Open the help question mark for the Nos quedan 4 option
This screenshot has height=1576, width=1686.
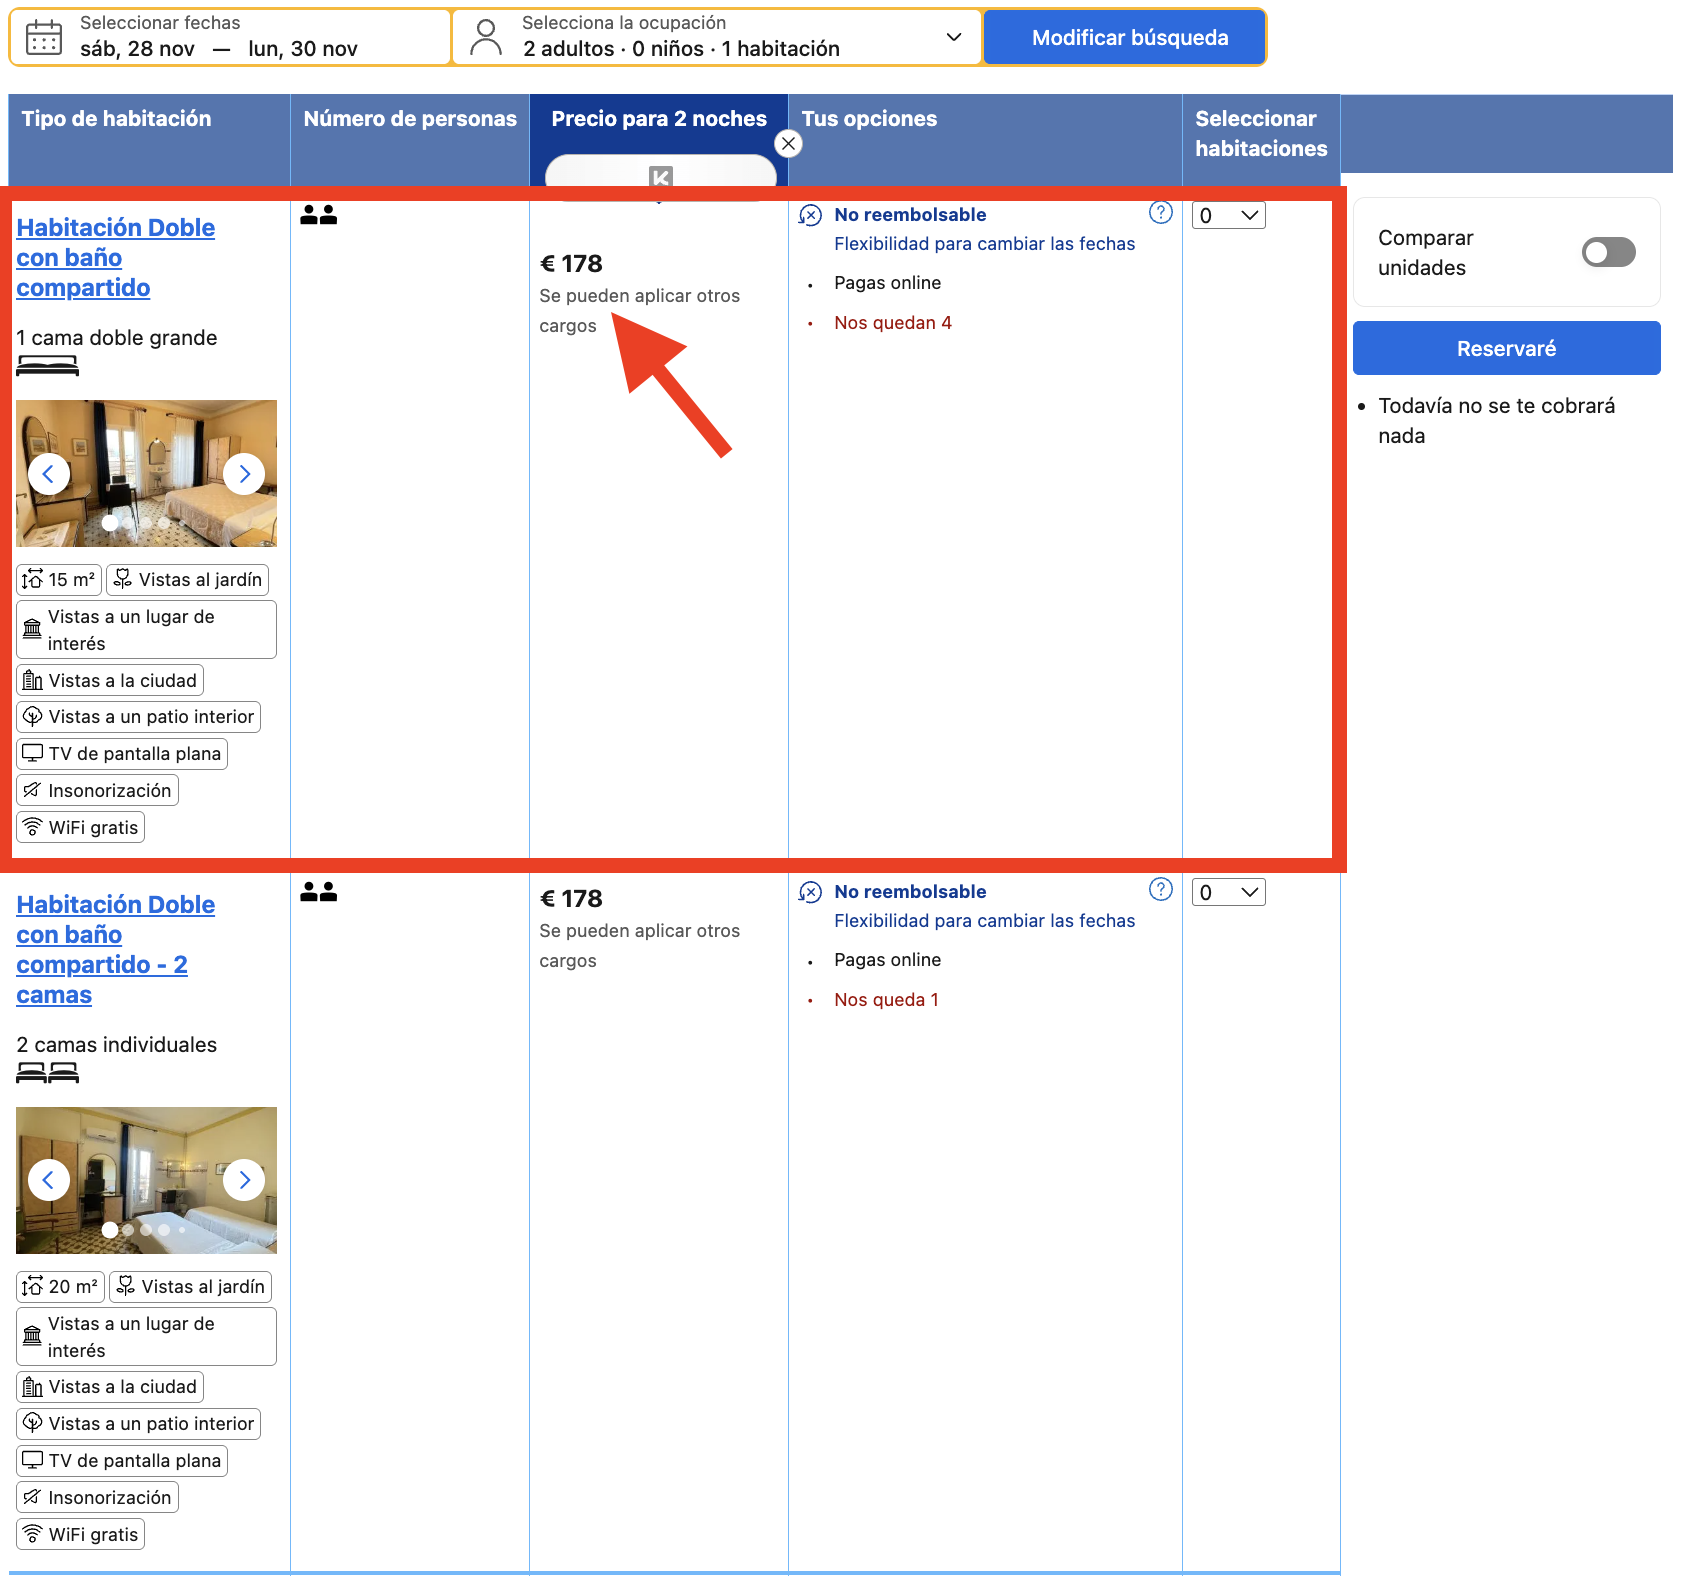click(1160, 212)
